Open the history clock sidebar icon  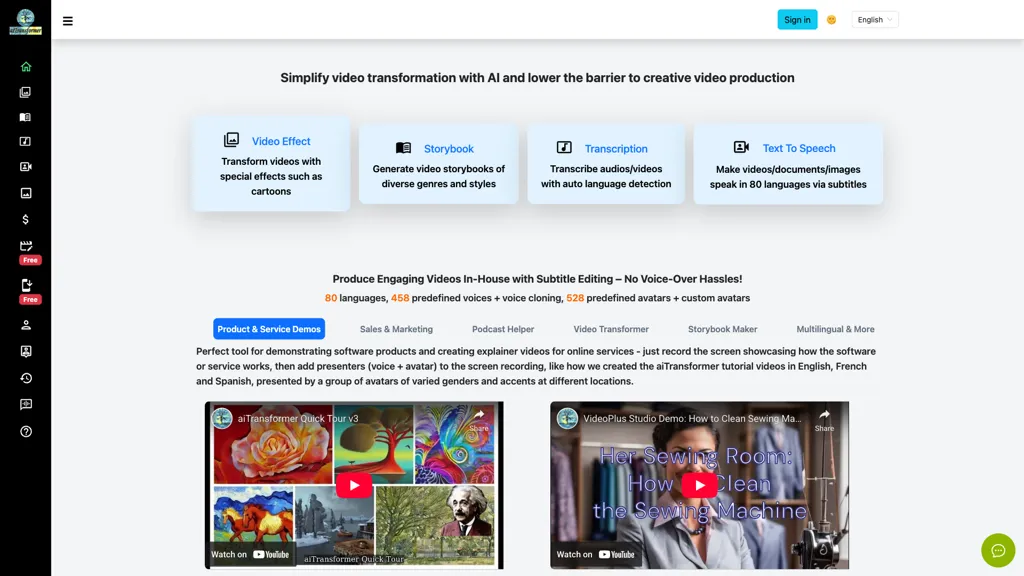point(25,378)
